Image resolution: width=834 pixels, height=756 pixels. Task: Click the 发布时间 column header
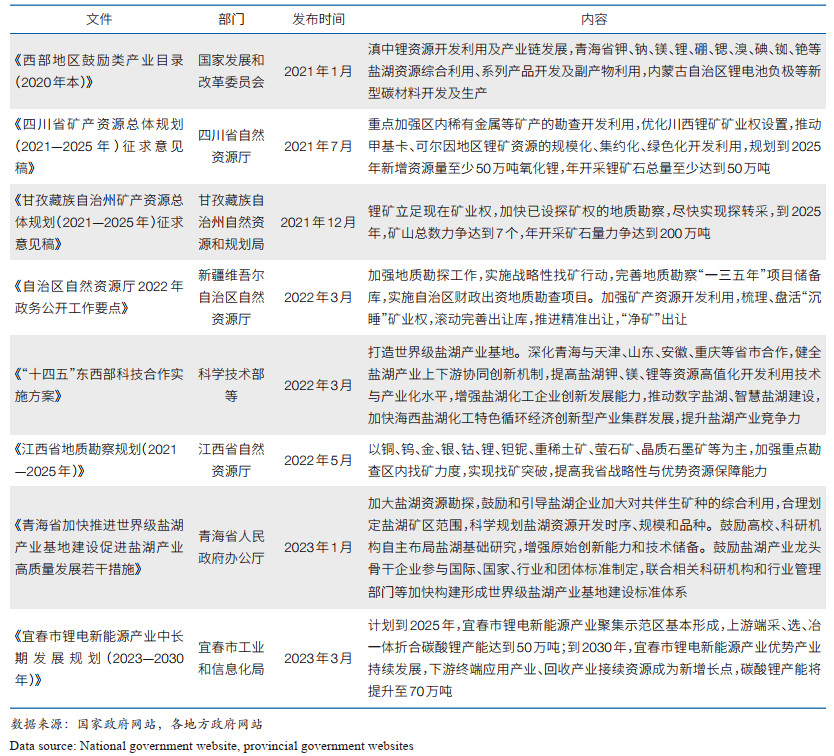[x=318, y=19]
